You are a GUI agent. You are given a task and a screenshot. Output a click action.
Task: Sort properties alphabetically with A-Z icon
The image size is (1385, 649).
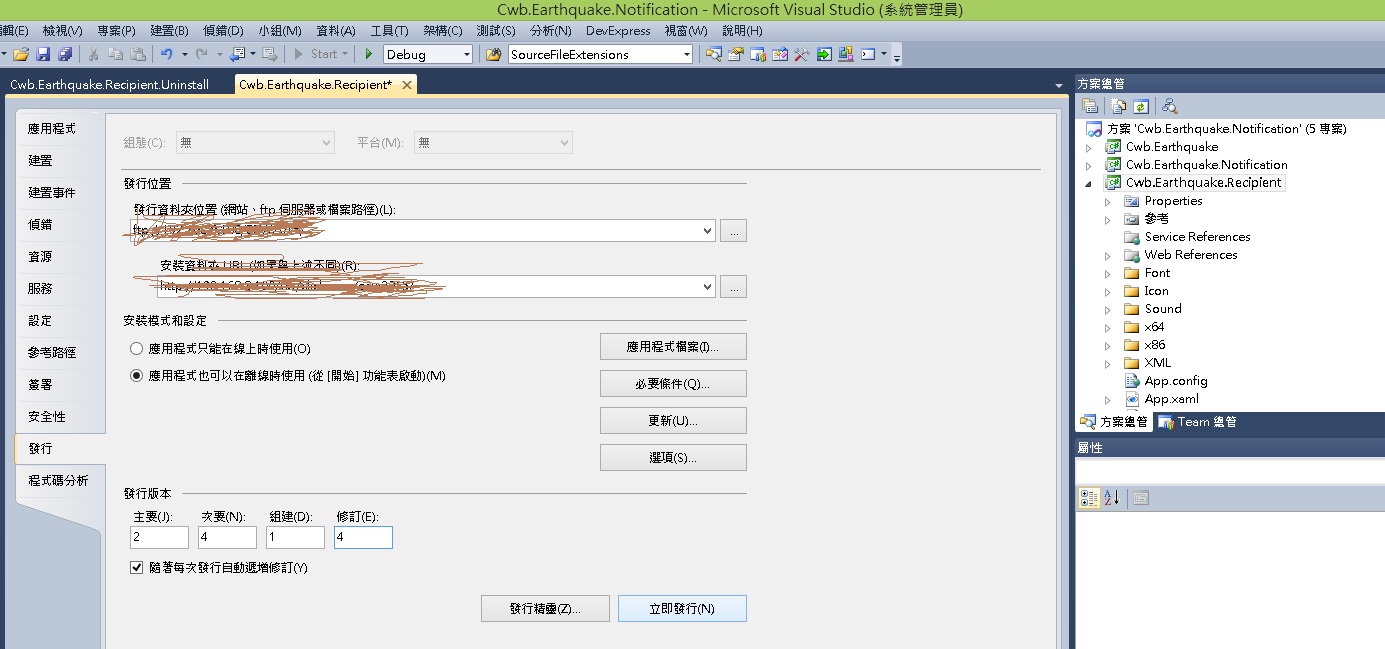point(1112,498)
